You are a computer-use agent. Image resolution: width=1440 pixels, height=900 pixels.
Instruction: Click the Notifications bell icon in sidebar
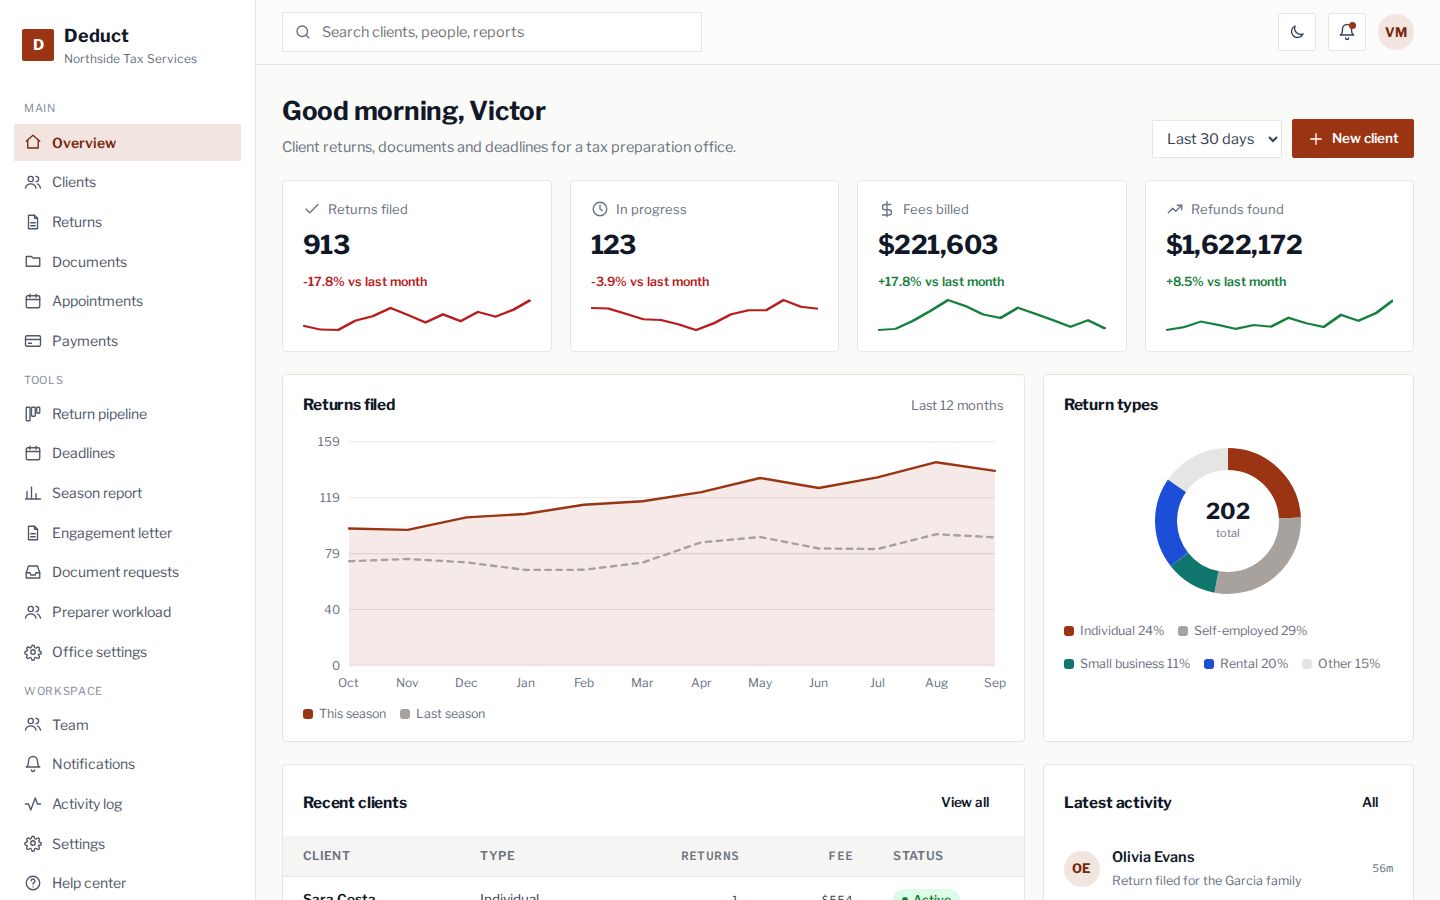(33, 764)
